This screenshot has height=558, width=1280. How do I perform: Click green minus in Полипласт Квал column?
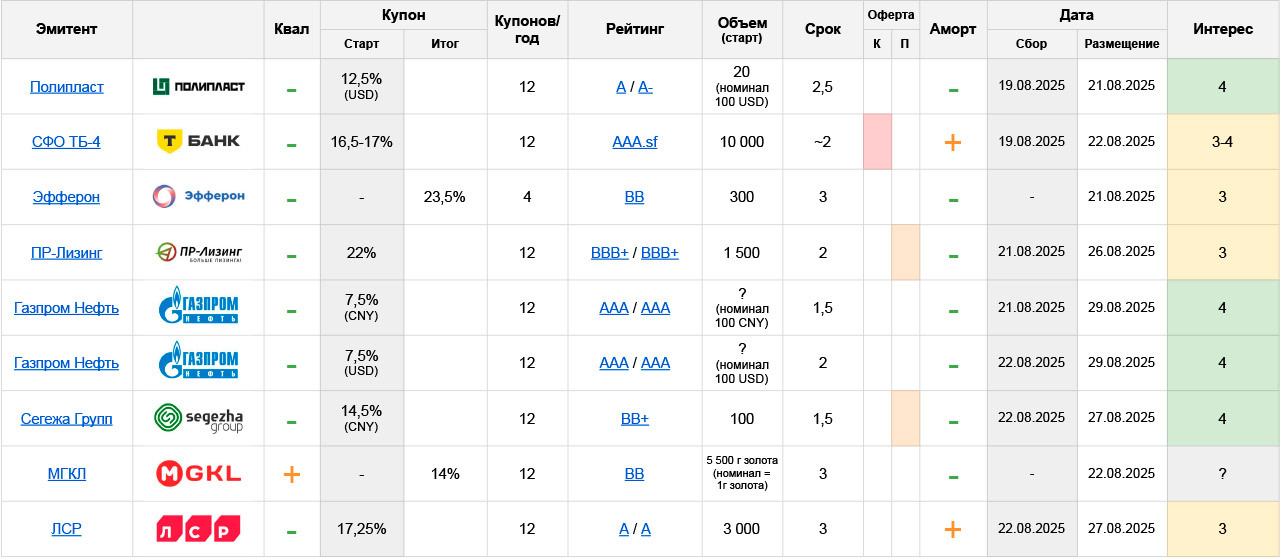[x=292, y=90]
